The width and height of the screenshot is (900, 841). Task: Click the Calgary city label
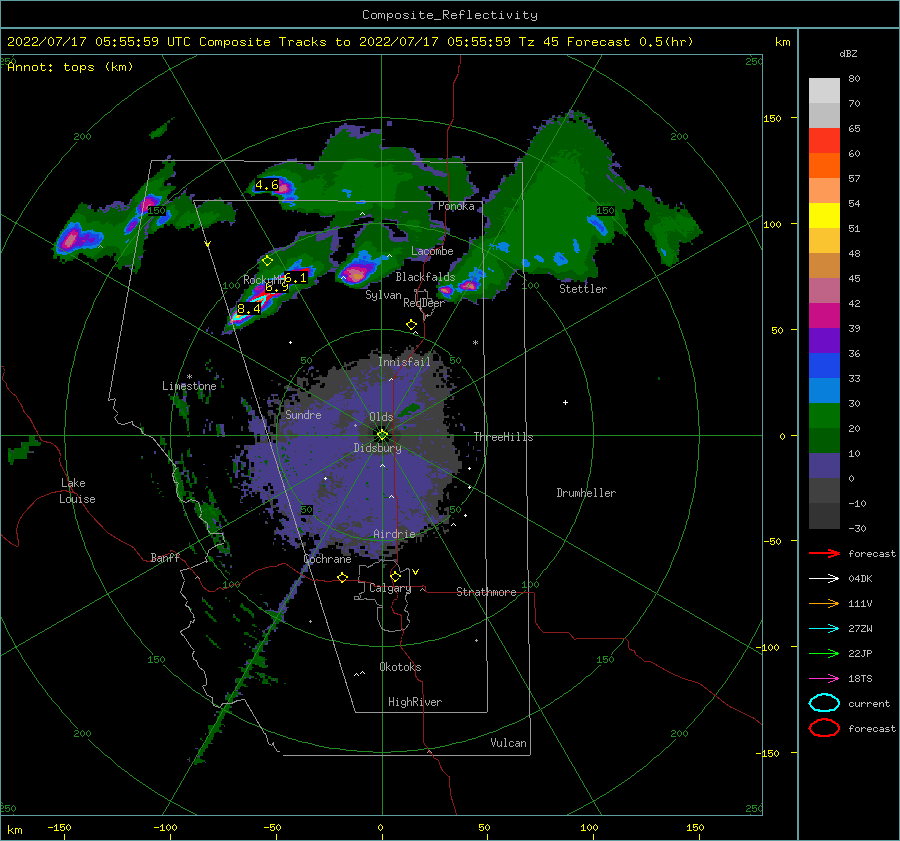(x=390, y=588)
